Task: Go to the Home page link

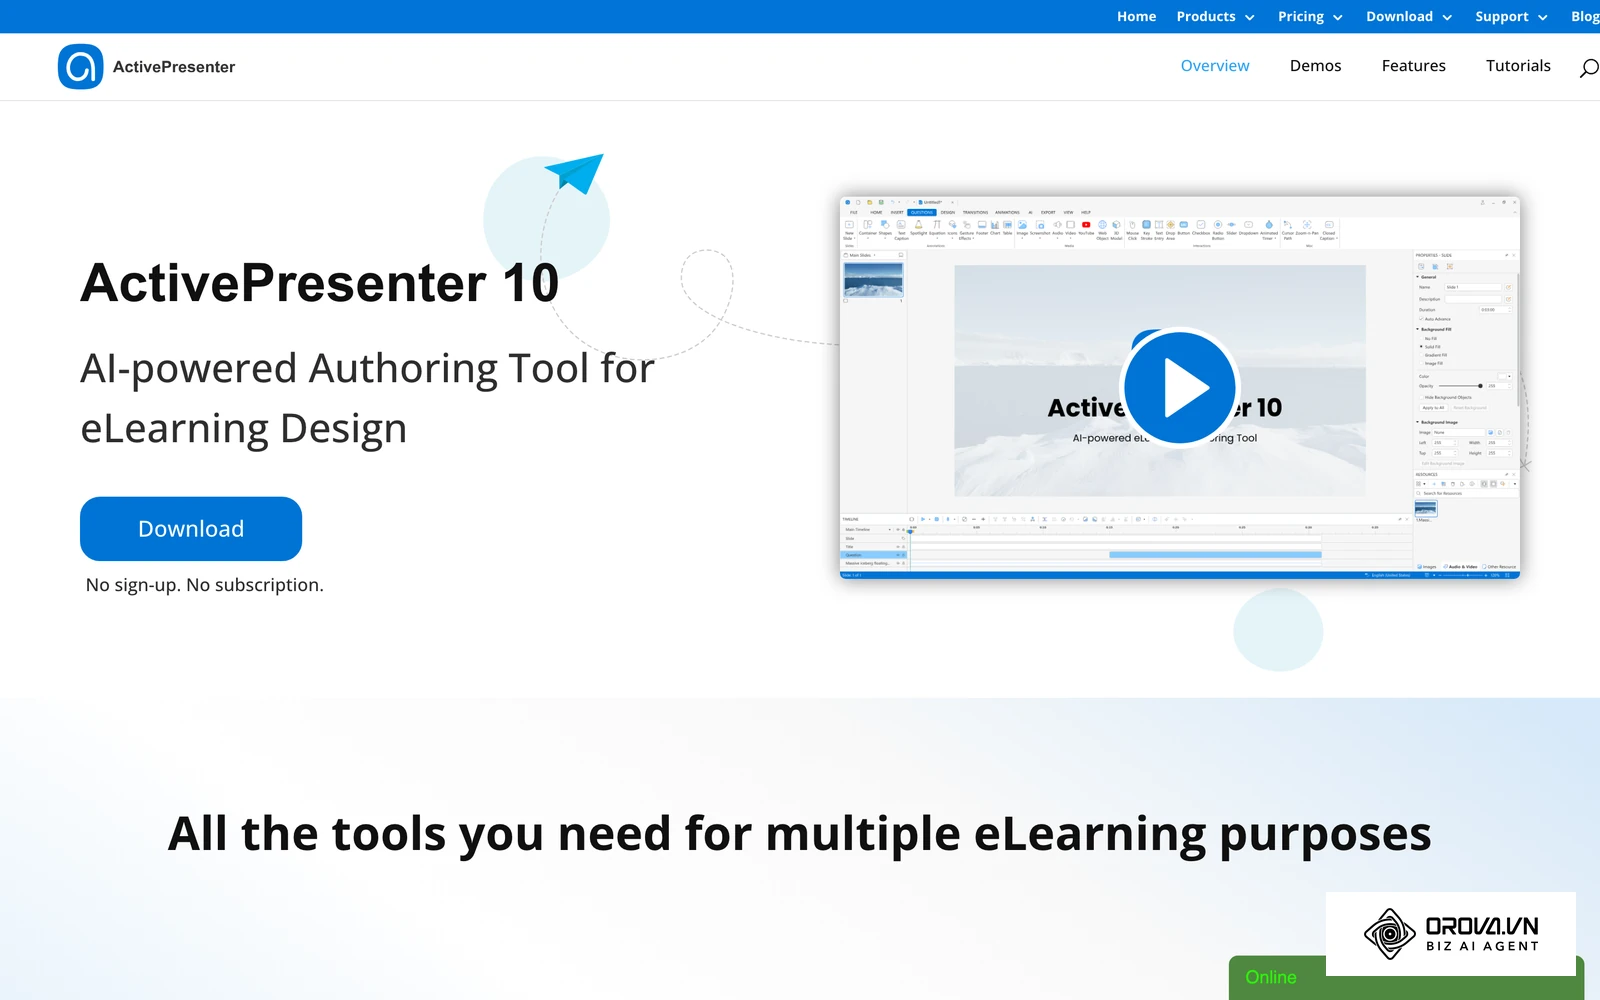Action: [x=1136, y=17]
